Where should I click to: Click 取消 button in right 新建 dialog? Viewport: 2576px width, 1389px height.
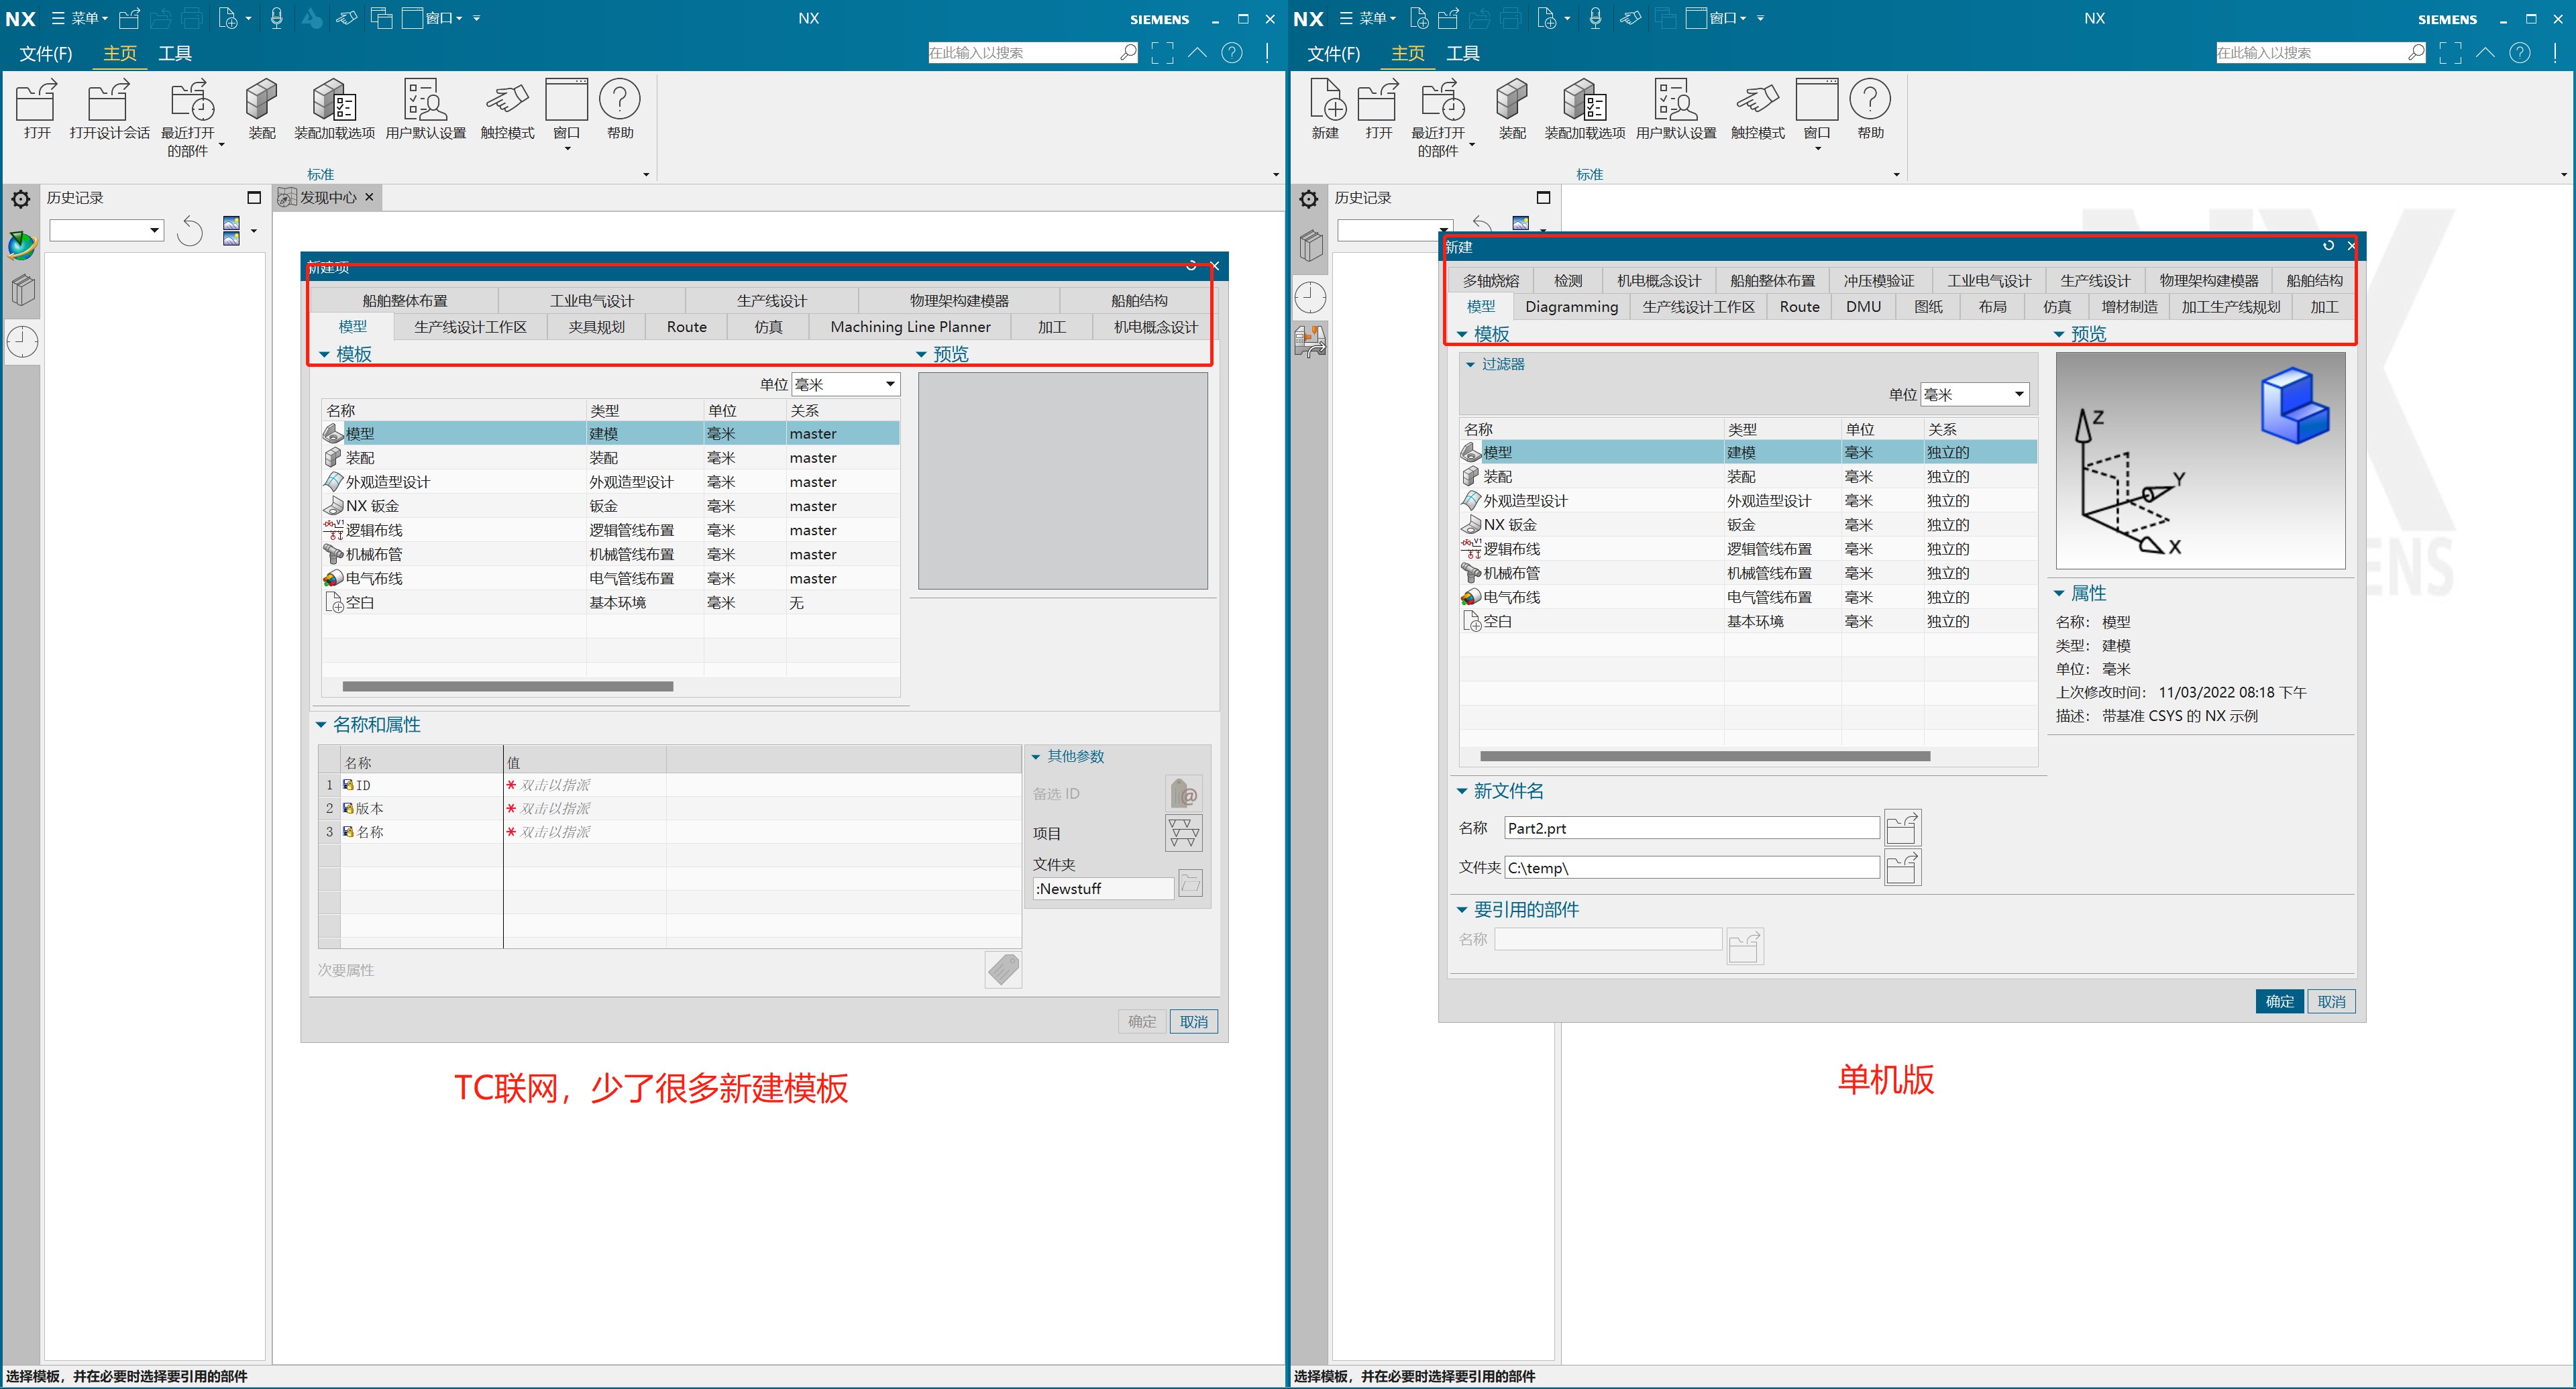click(2331, 1001)
